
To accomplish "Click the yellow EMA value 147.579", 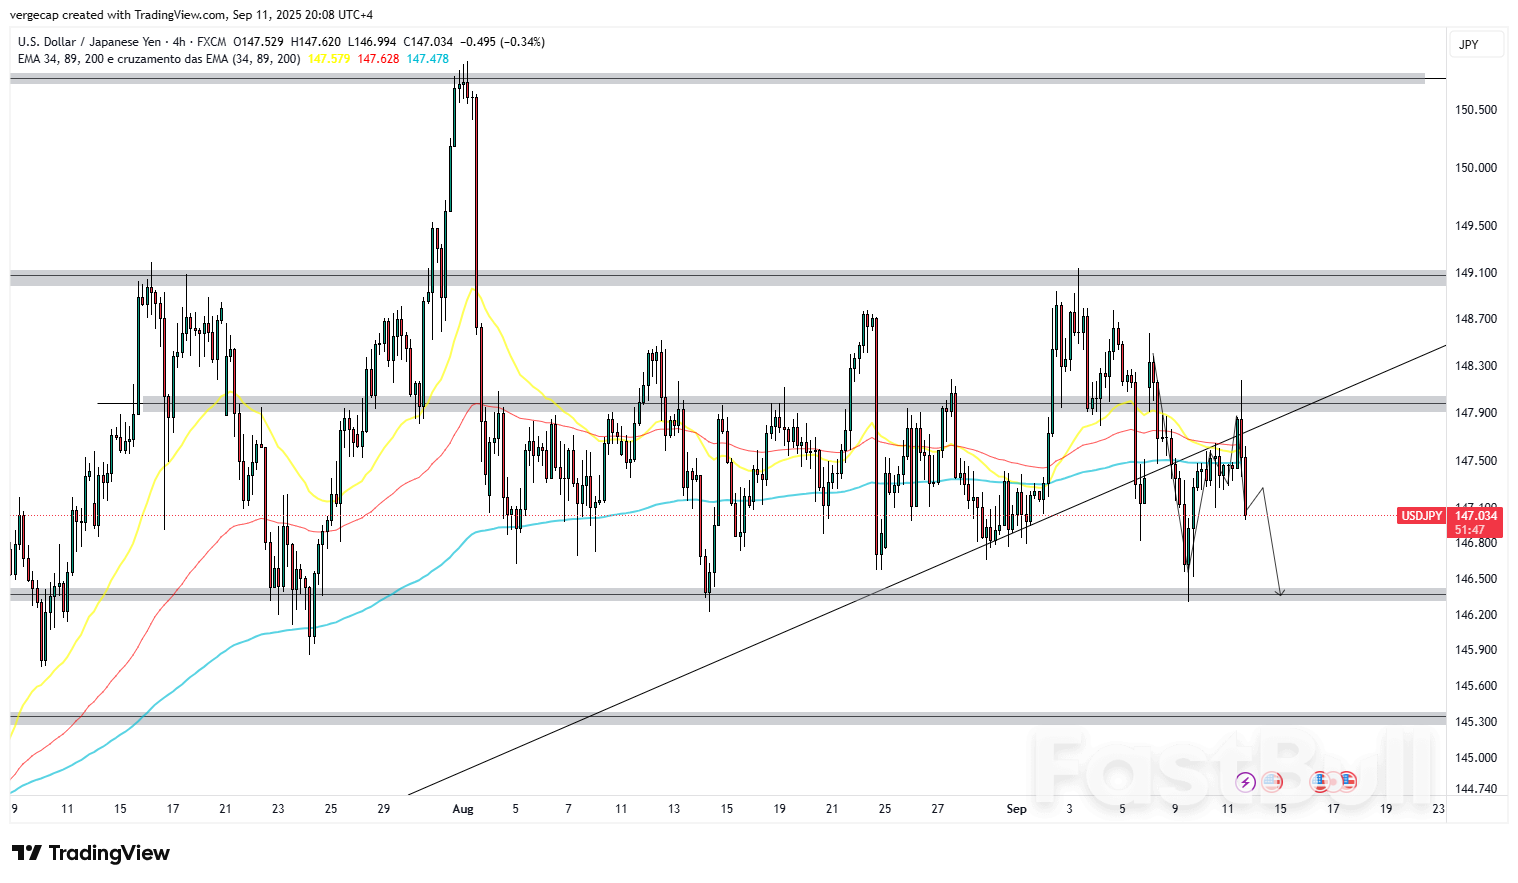I will click(329, 59).
